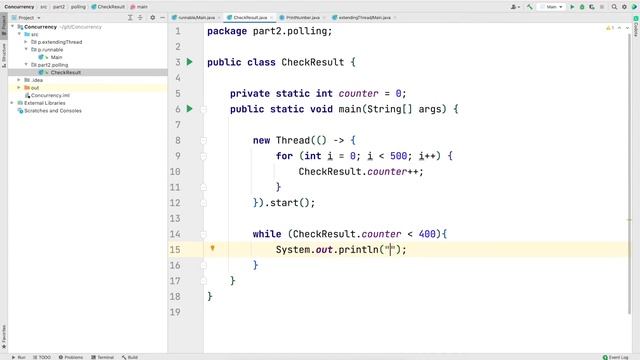Viewport: 640px width, 360px height.
Task: Go to the next highlighted error arrow
Action: (627, 28)
